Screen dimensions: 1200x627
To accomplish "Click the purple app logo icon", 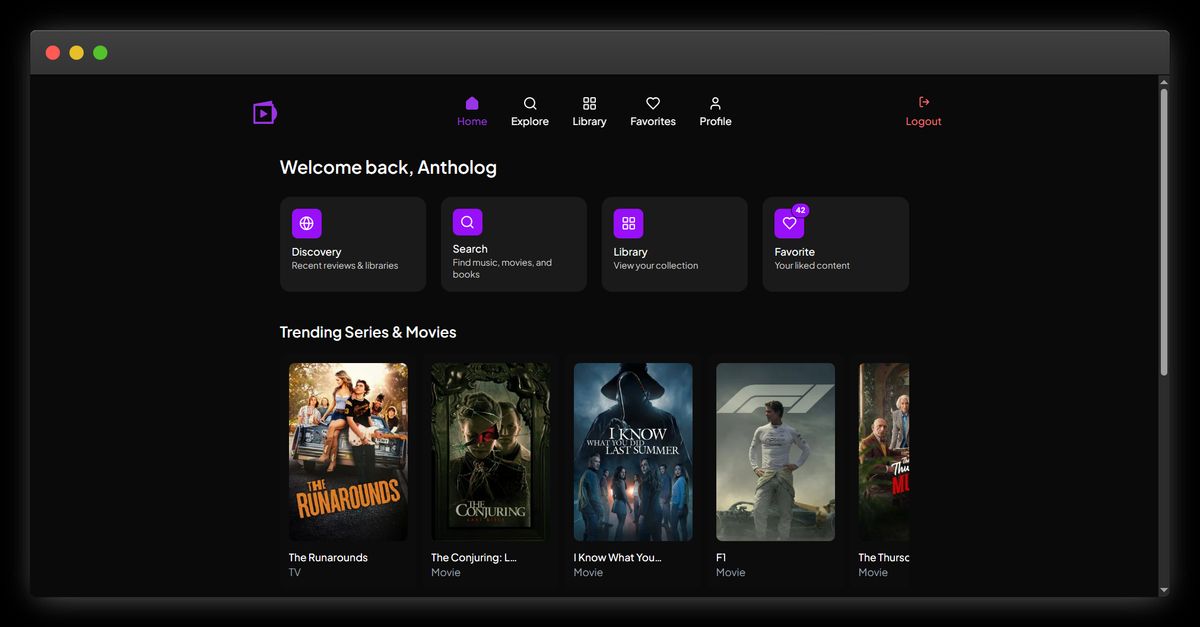I will click(x=264, y=113).
